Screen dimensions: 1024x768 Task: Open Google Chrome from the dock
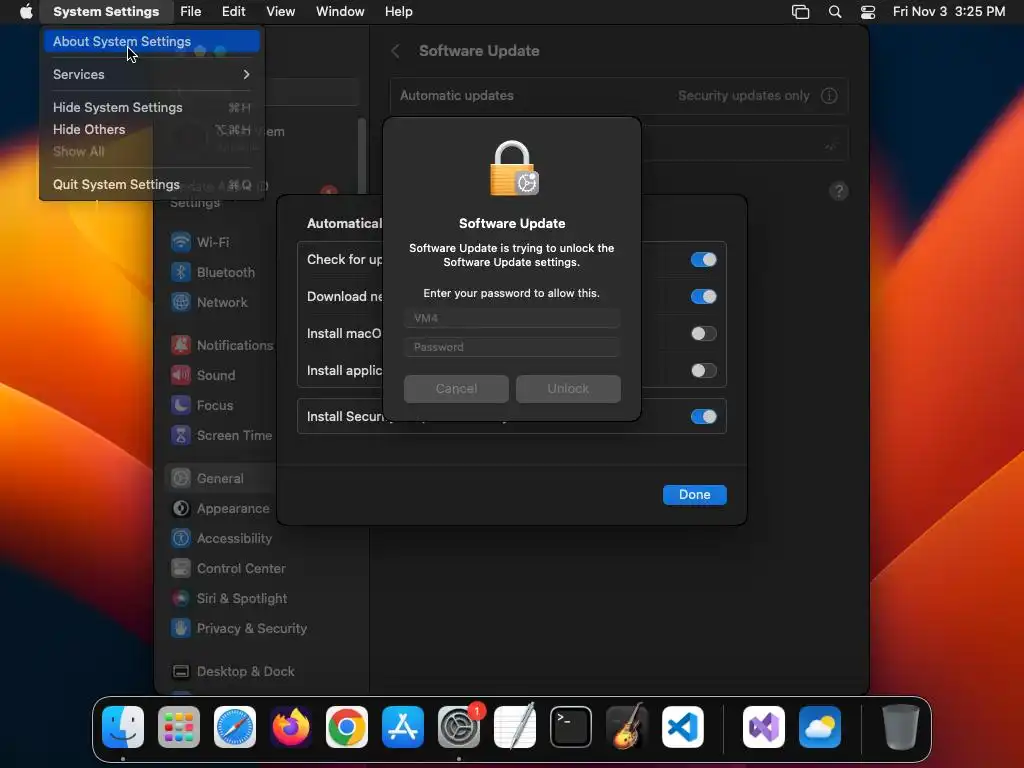[347, 727]
